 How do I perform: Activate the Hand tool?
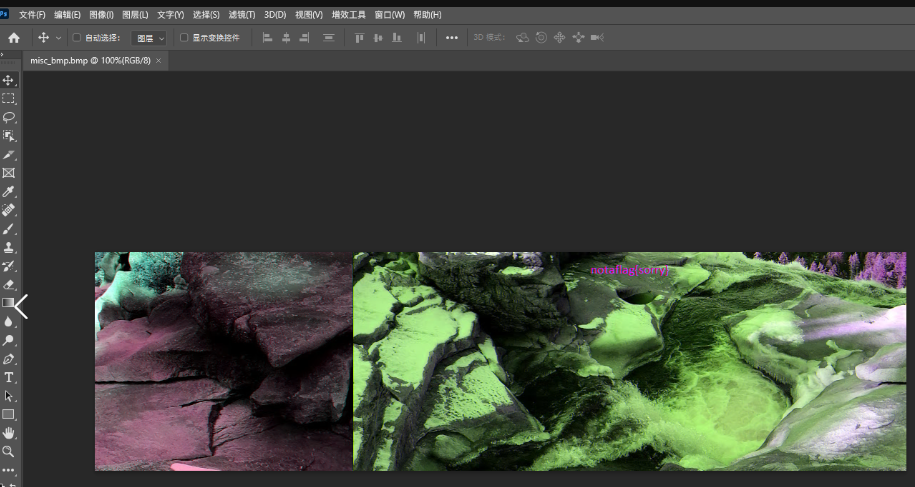click(x=9, y=433)
